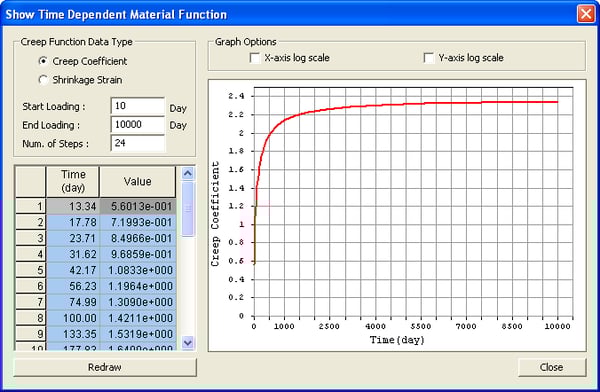600x392 pixels.
Task: Click the Start Loading input field
Action: (x=138, y=106)
